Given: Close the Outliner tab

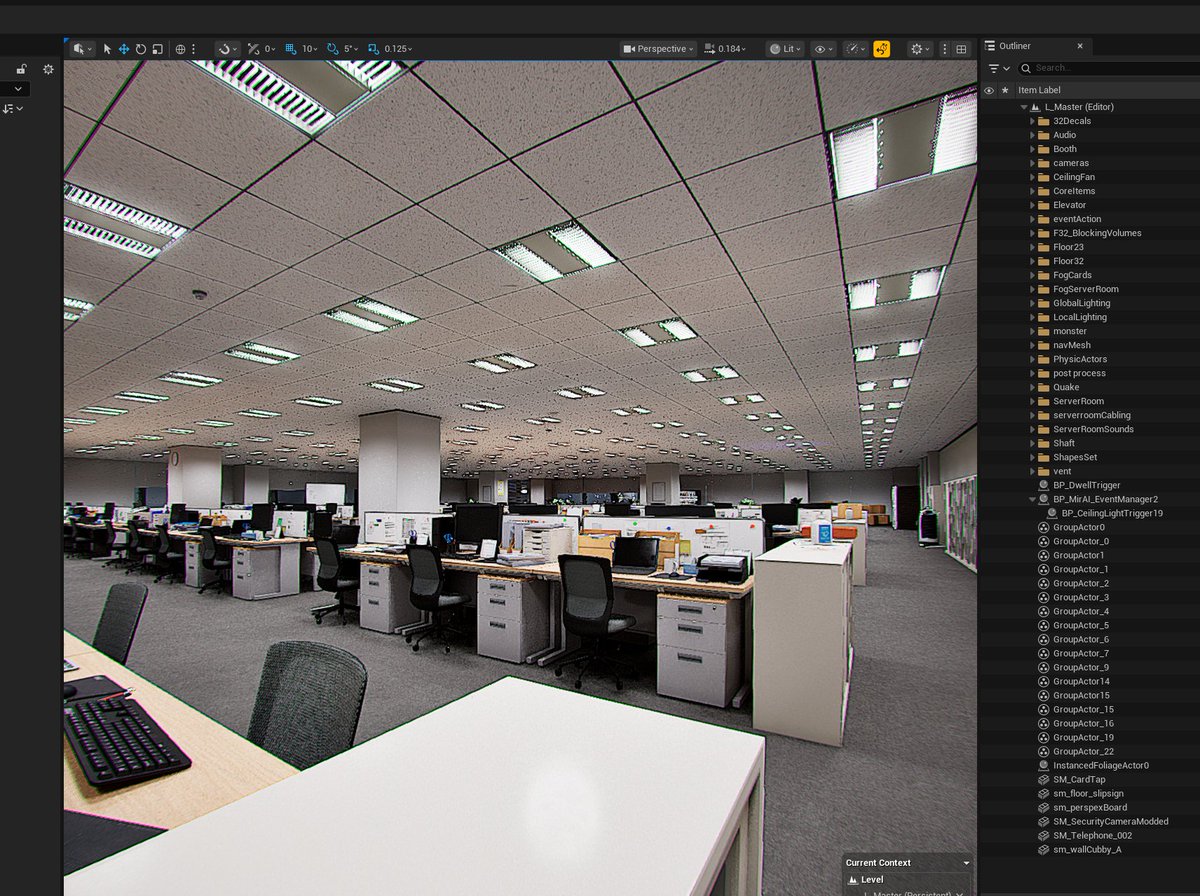Looking at the screenshot, I should pos(1080,46).
